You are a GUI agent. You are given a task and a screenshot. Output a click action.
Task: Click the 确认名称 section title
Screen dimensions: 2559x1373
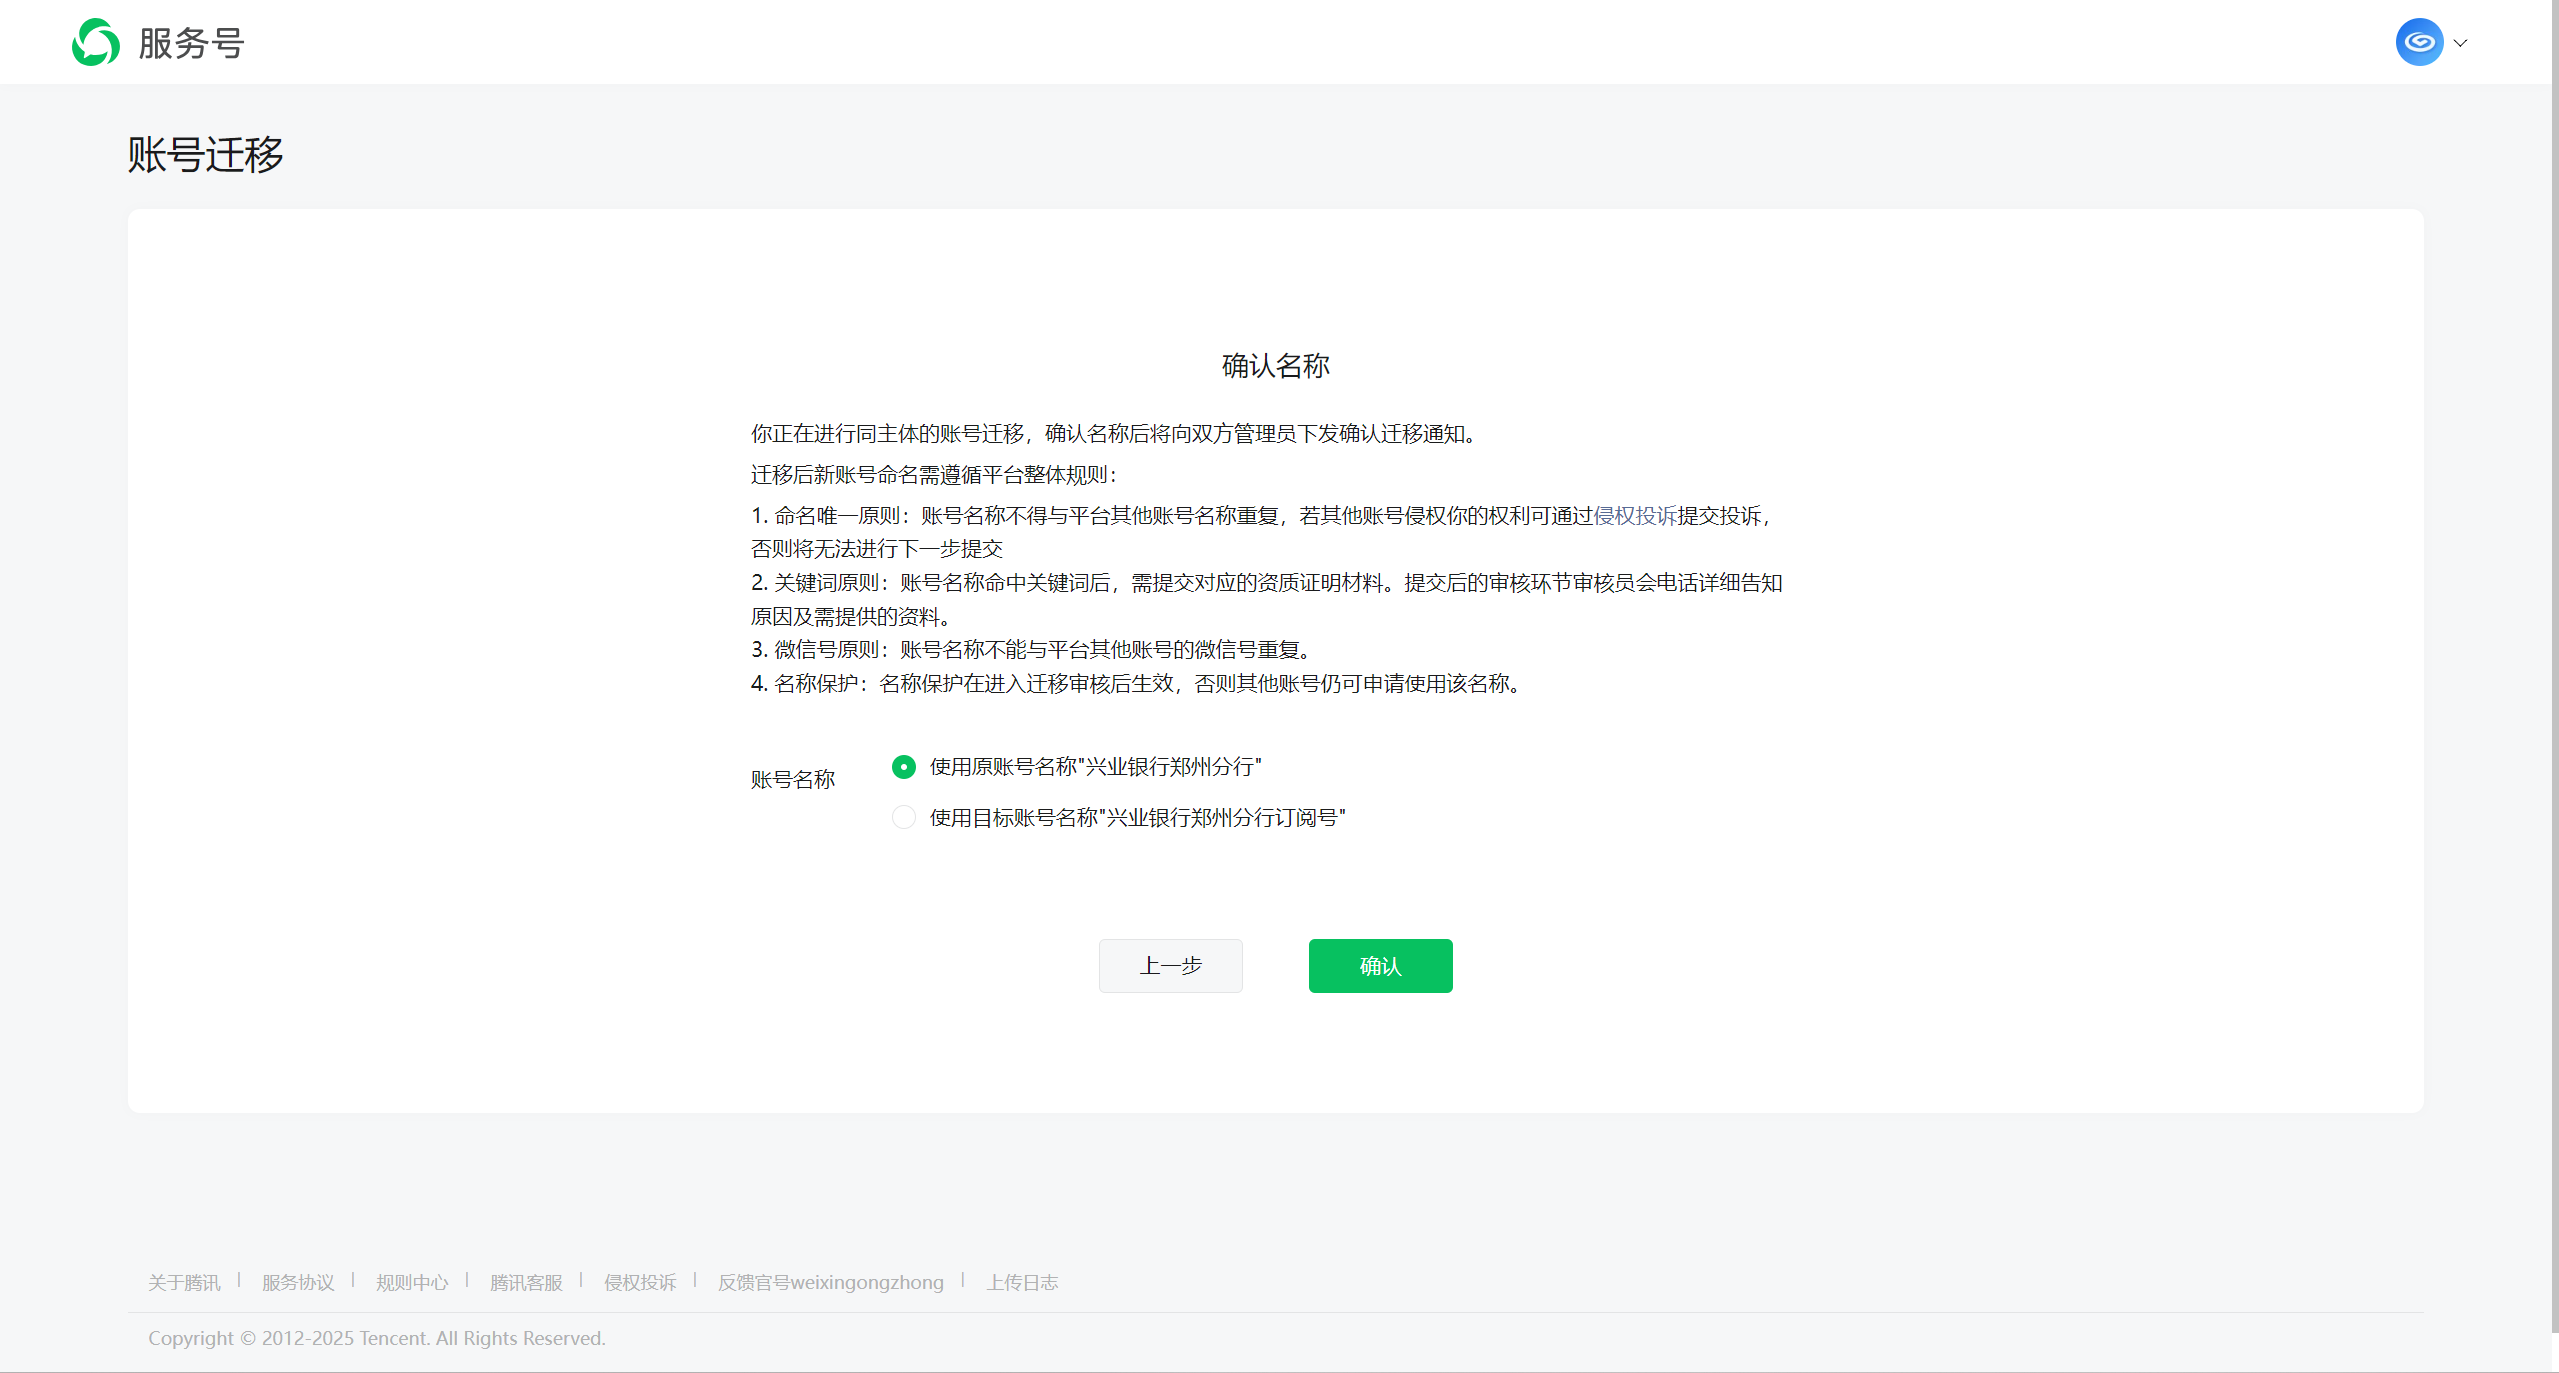click(1275, 366)
